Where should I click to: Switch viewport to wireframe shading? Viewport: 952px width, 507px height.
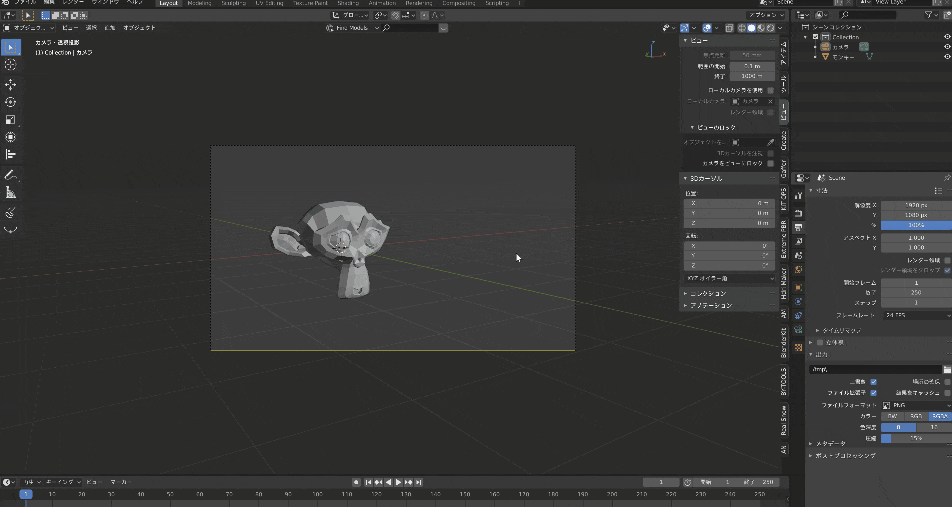pyautogui.click(x=742, y=28)
